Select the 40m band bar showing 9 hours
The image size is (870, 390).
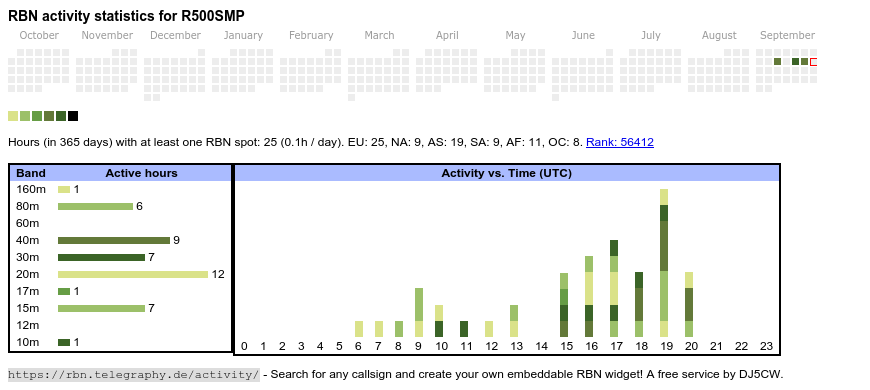pyautogui.click(x=114, y=240)
